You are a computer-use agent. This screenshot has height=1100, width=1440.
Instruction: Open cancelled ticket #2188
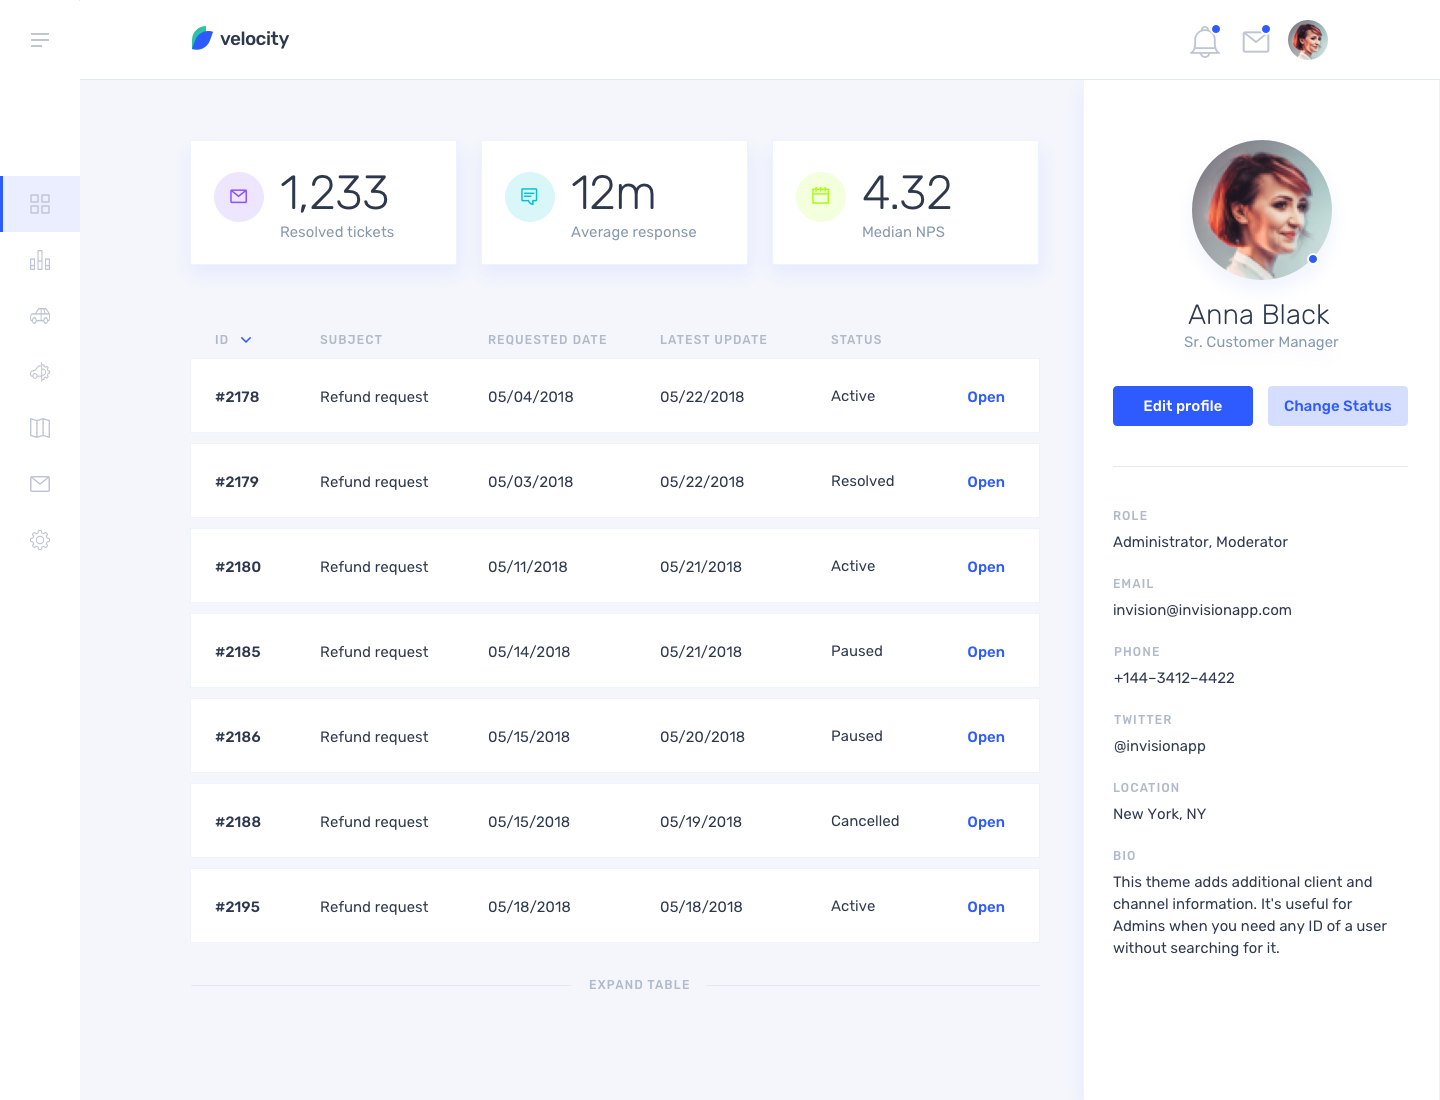point(985,822)
